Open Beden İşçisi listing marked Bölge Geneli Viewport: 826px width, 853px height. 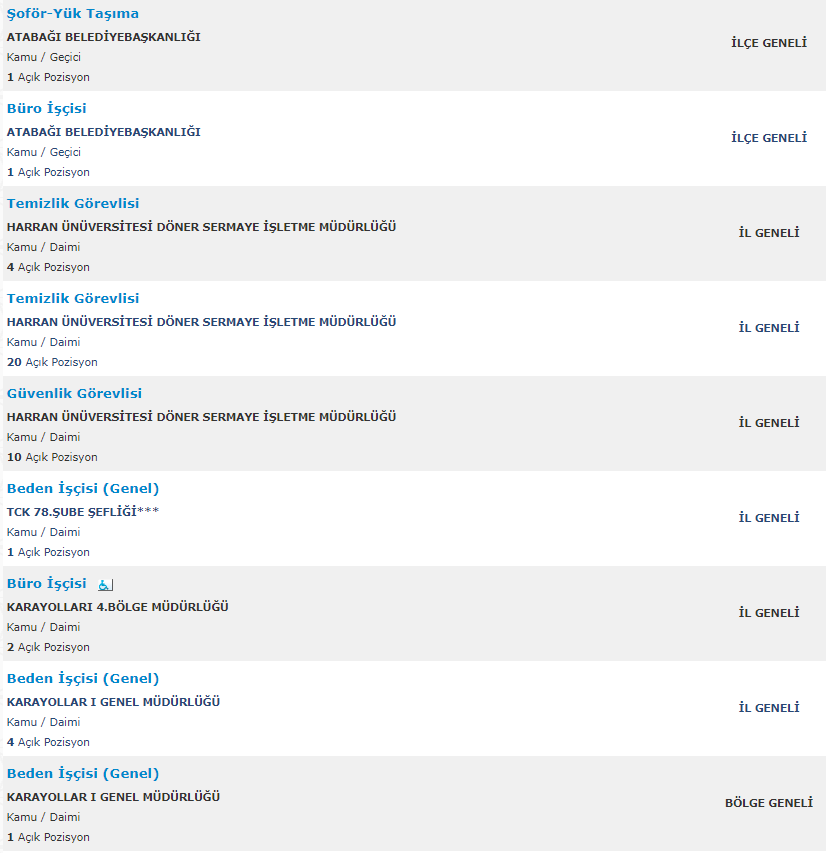[x=83, y=774]
